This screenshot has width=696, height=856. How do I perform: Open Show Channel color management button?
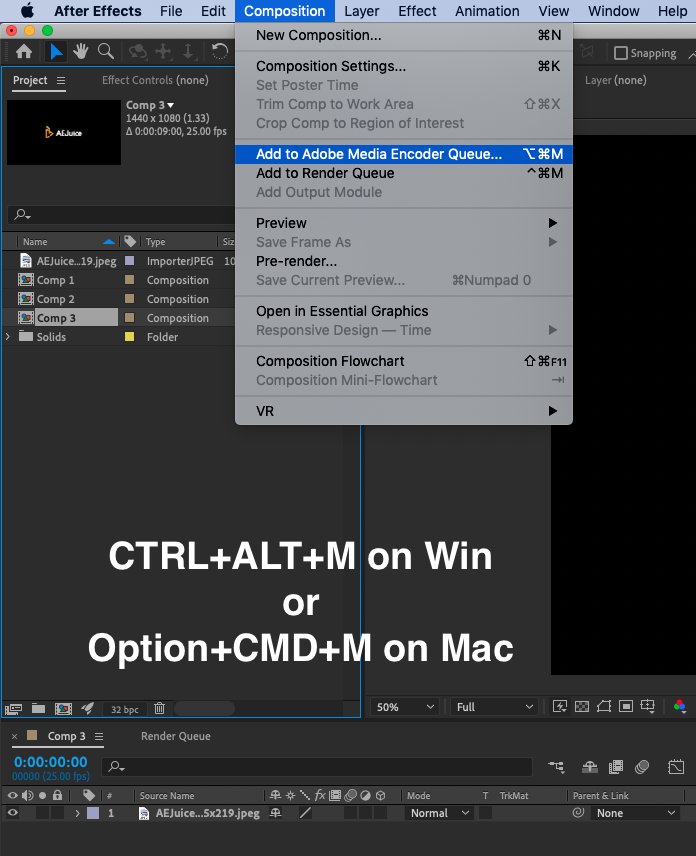tap(680, 706)
